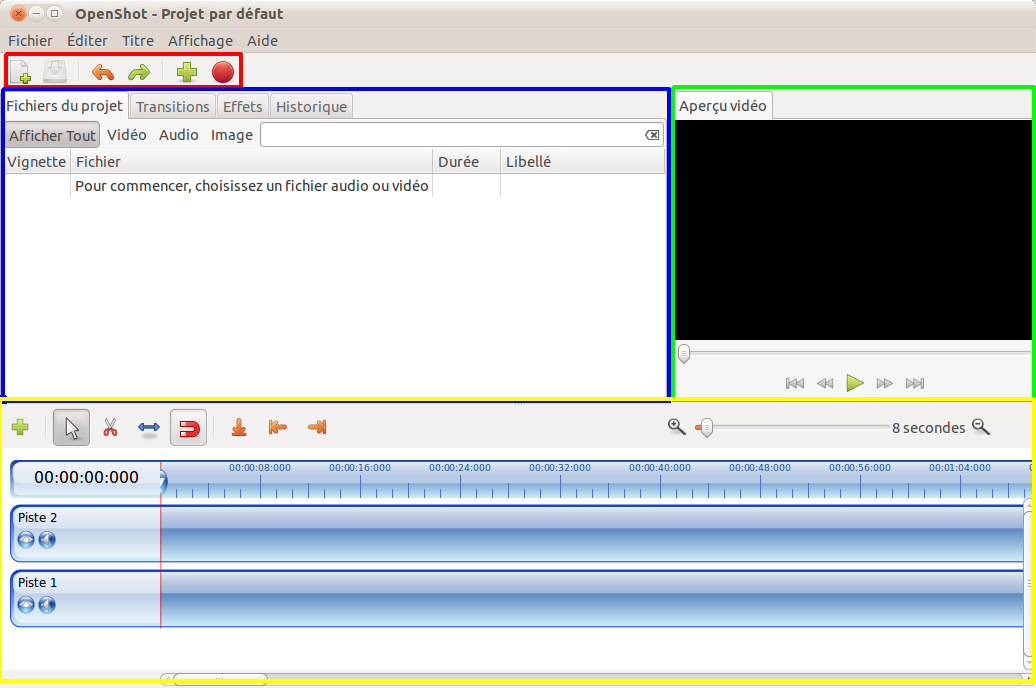The height and width of the screenshot is (688, 1036).
Task: Filter project files by Image
Action: coord(232,135)
